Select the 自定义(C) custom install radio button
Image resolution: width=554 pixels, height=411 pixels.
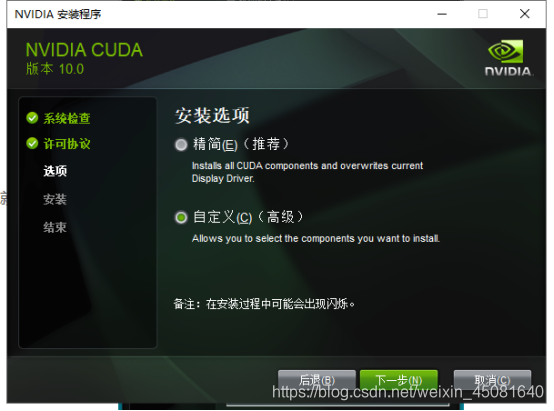(181, 217)
